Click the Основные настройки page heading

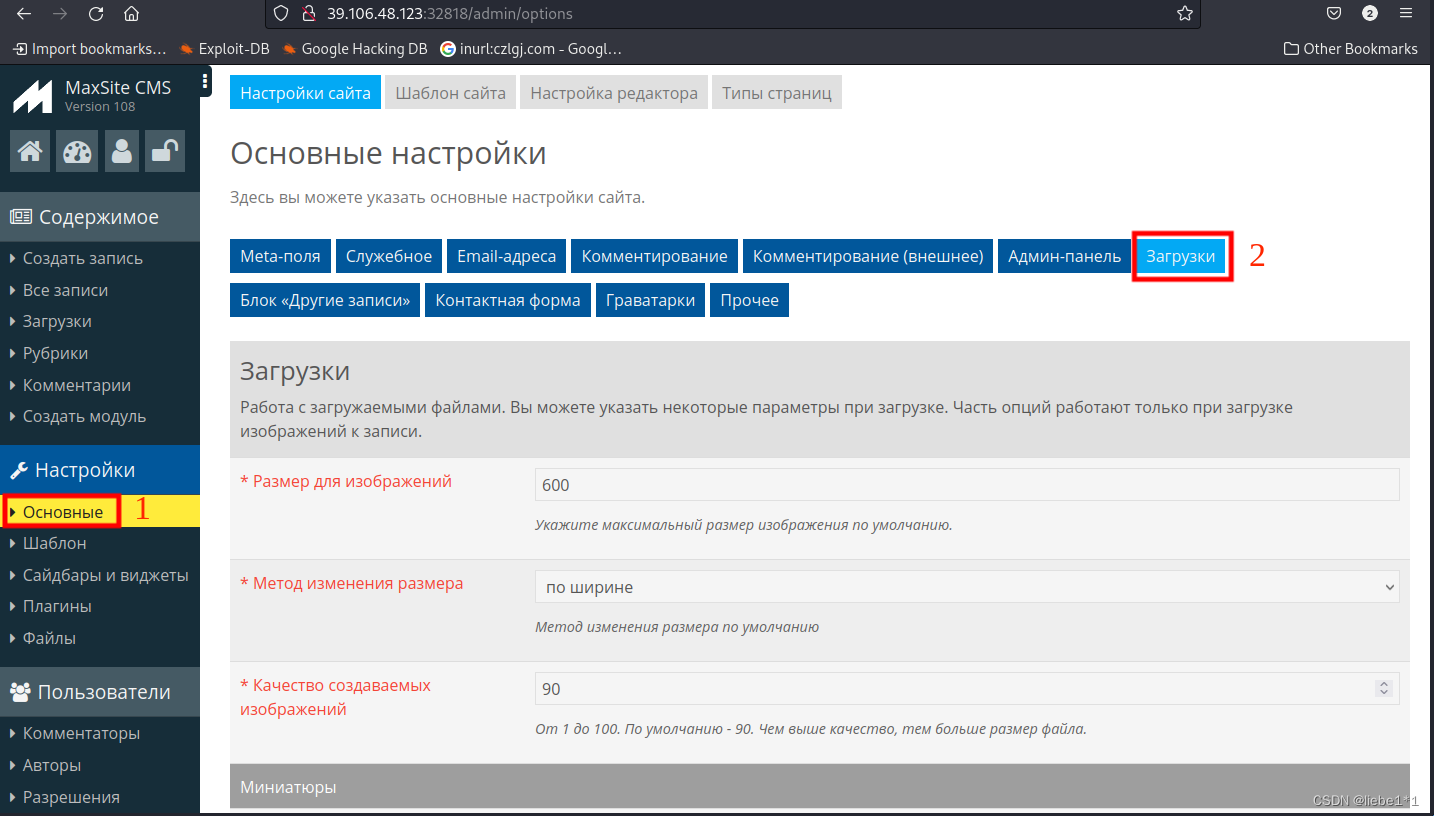(x=388, y=153)
